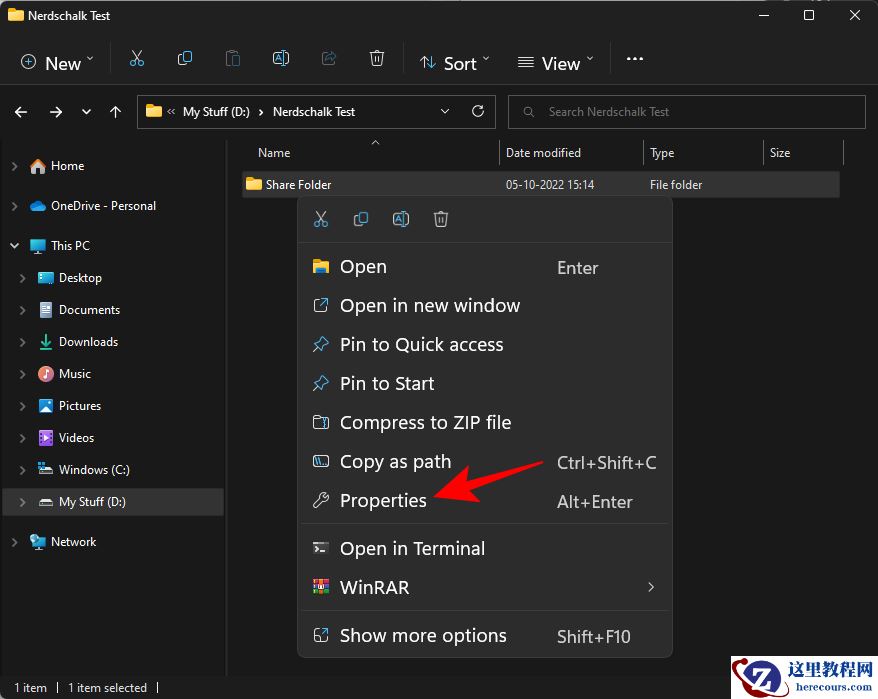Select Documents in the sidebar
878x699 pixels.
click(x=90, y=310)
